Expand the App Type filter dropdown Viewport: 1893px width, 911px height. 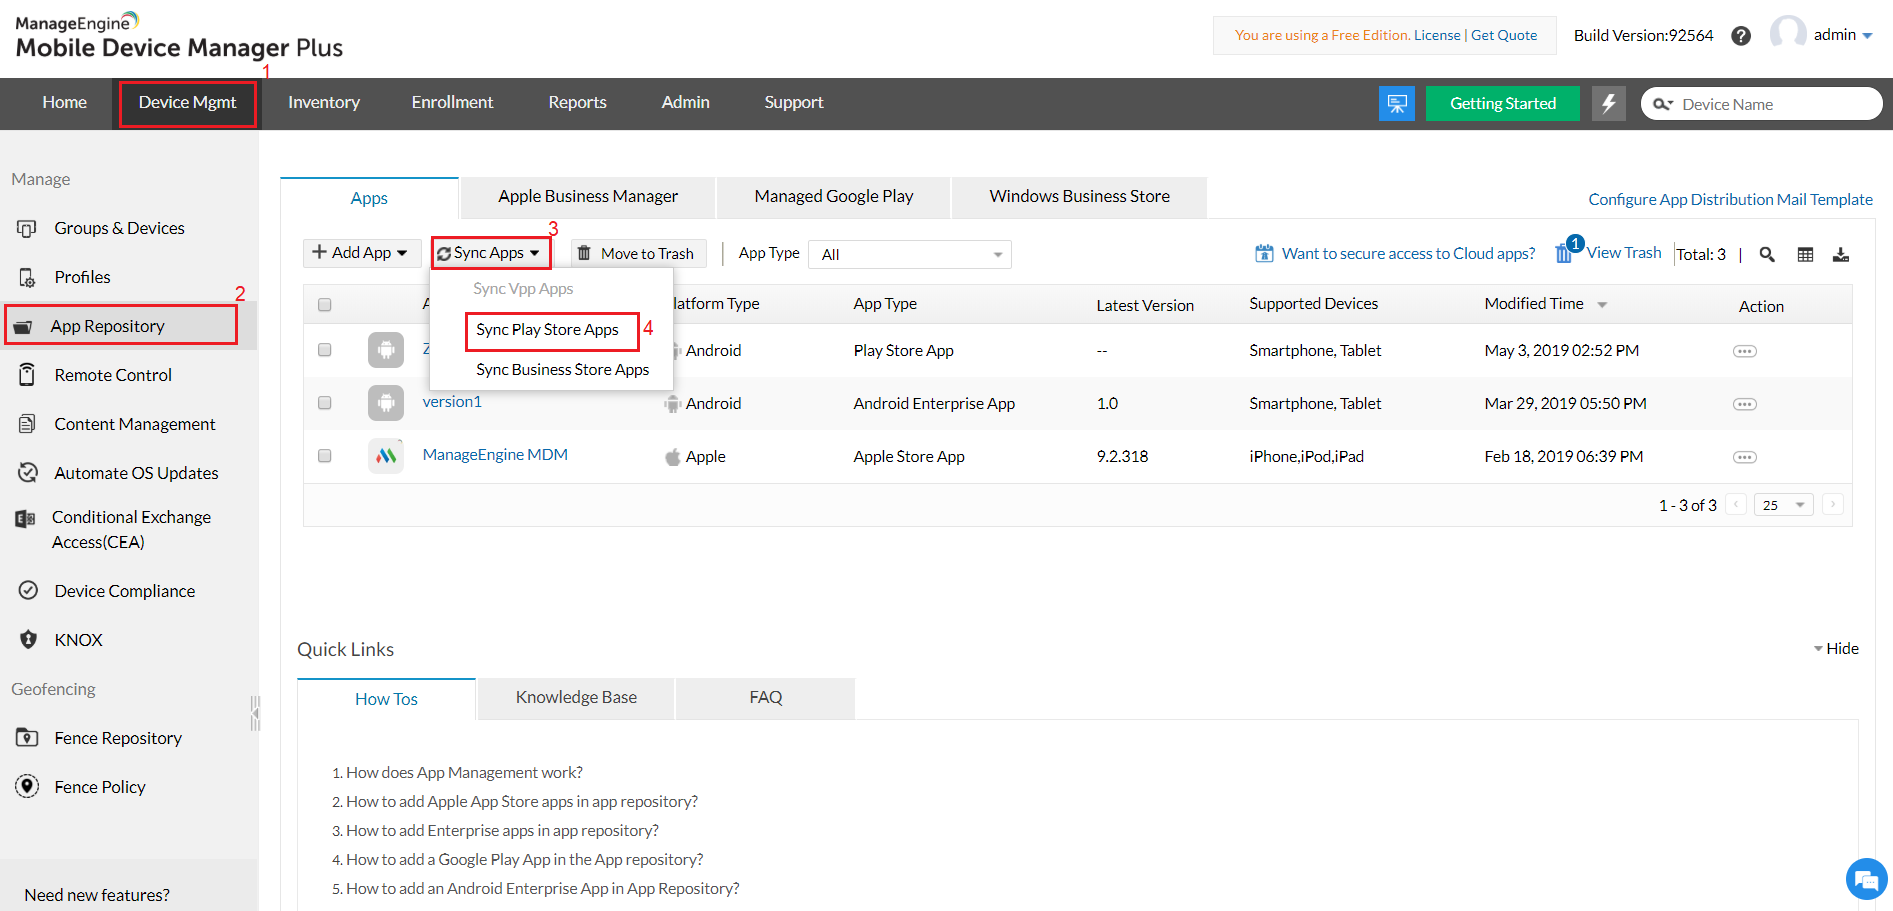pyautogui.click(x=910, y=255)
